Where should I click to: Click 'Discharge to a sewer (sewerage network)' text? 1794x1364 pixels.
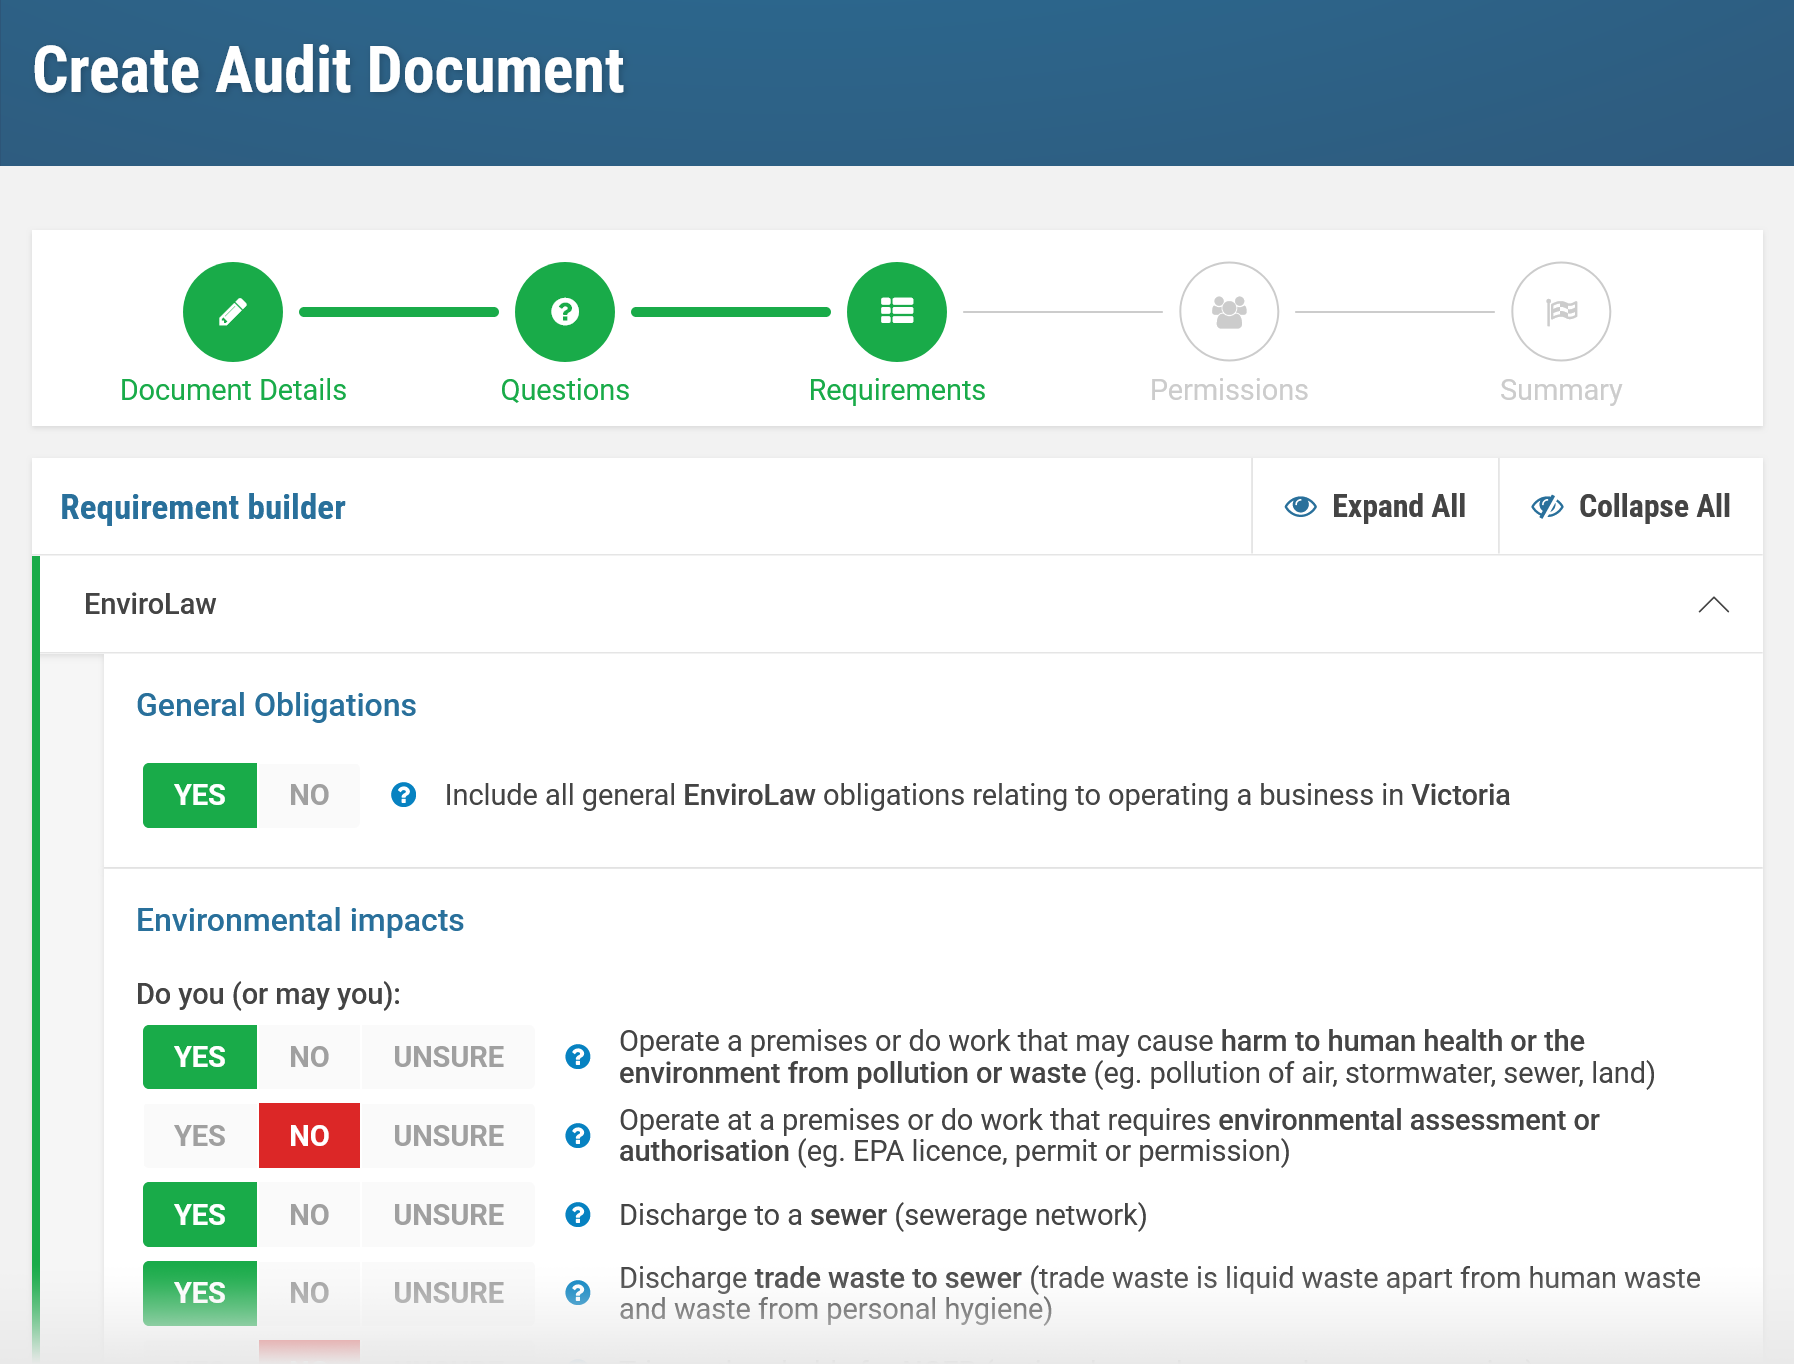coord(883,1215)
